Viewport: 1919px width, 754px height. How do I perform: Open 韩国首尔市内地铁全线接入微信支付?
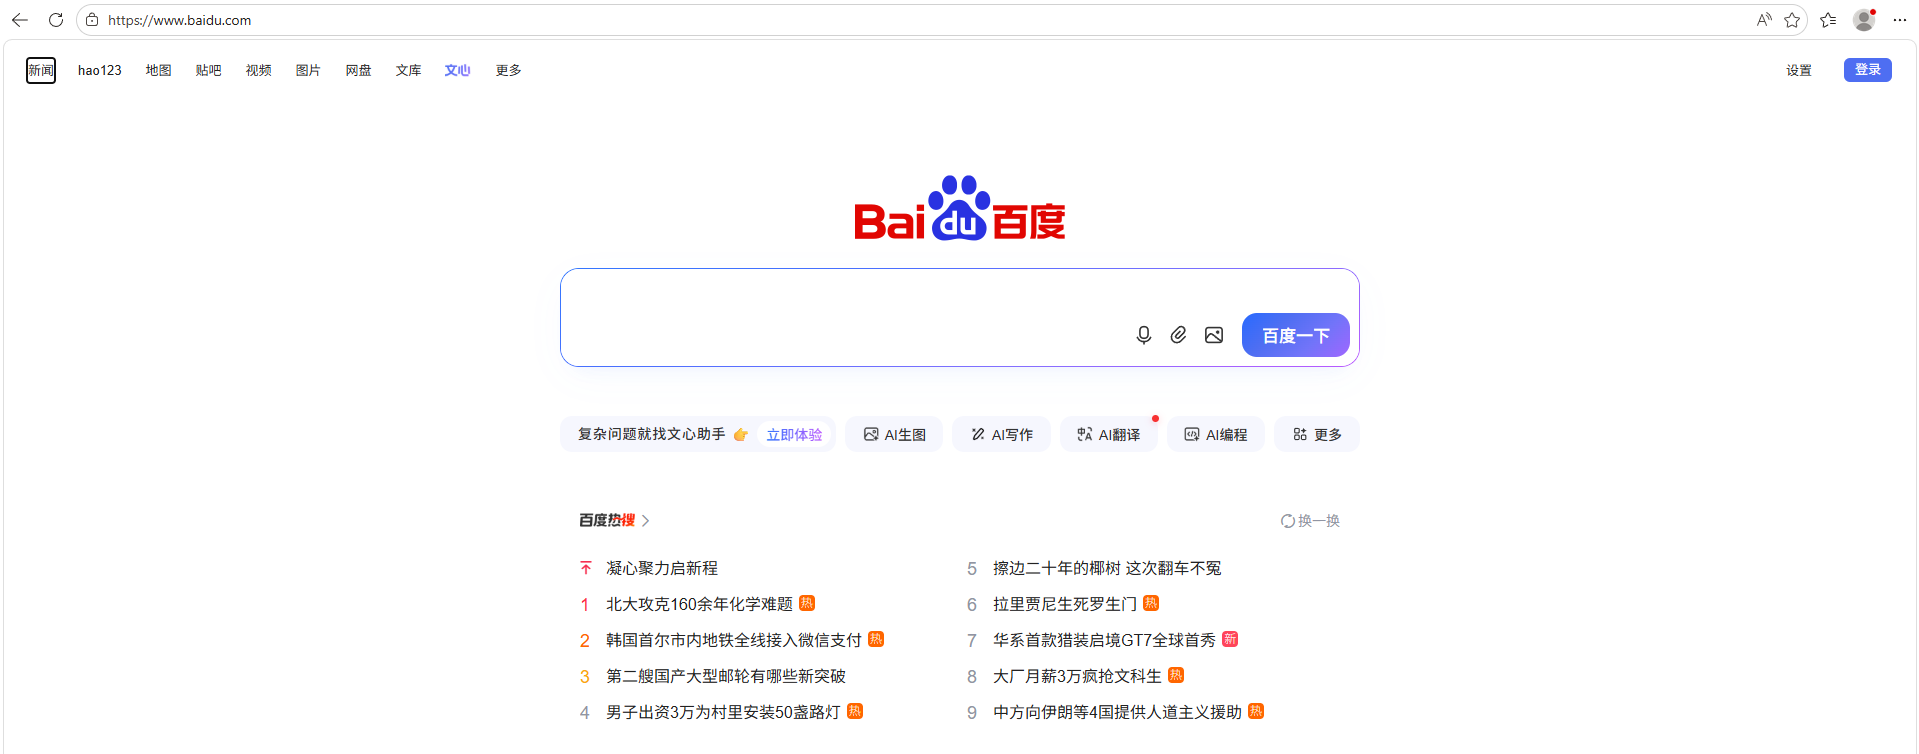(x=733, y=640)
